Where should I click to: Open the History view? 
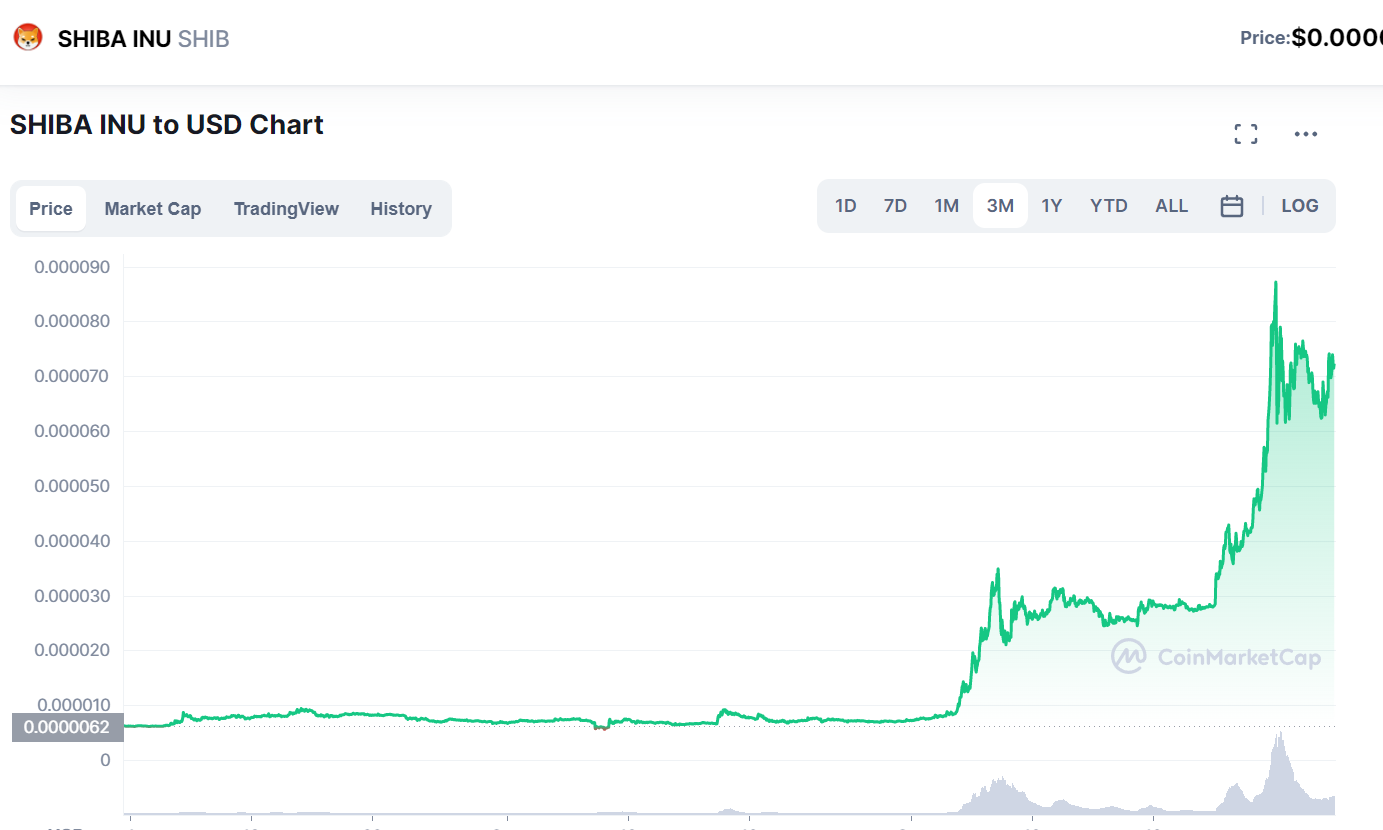tap(400, 208)
